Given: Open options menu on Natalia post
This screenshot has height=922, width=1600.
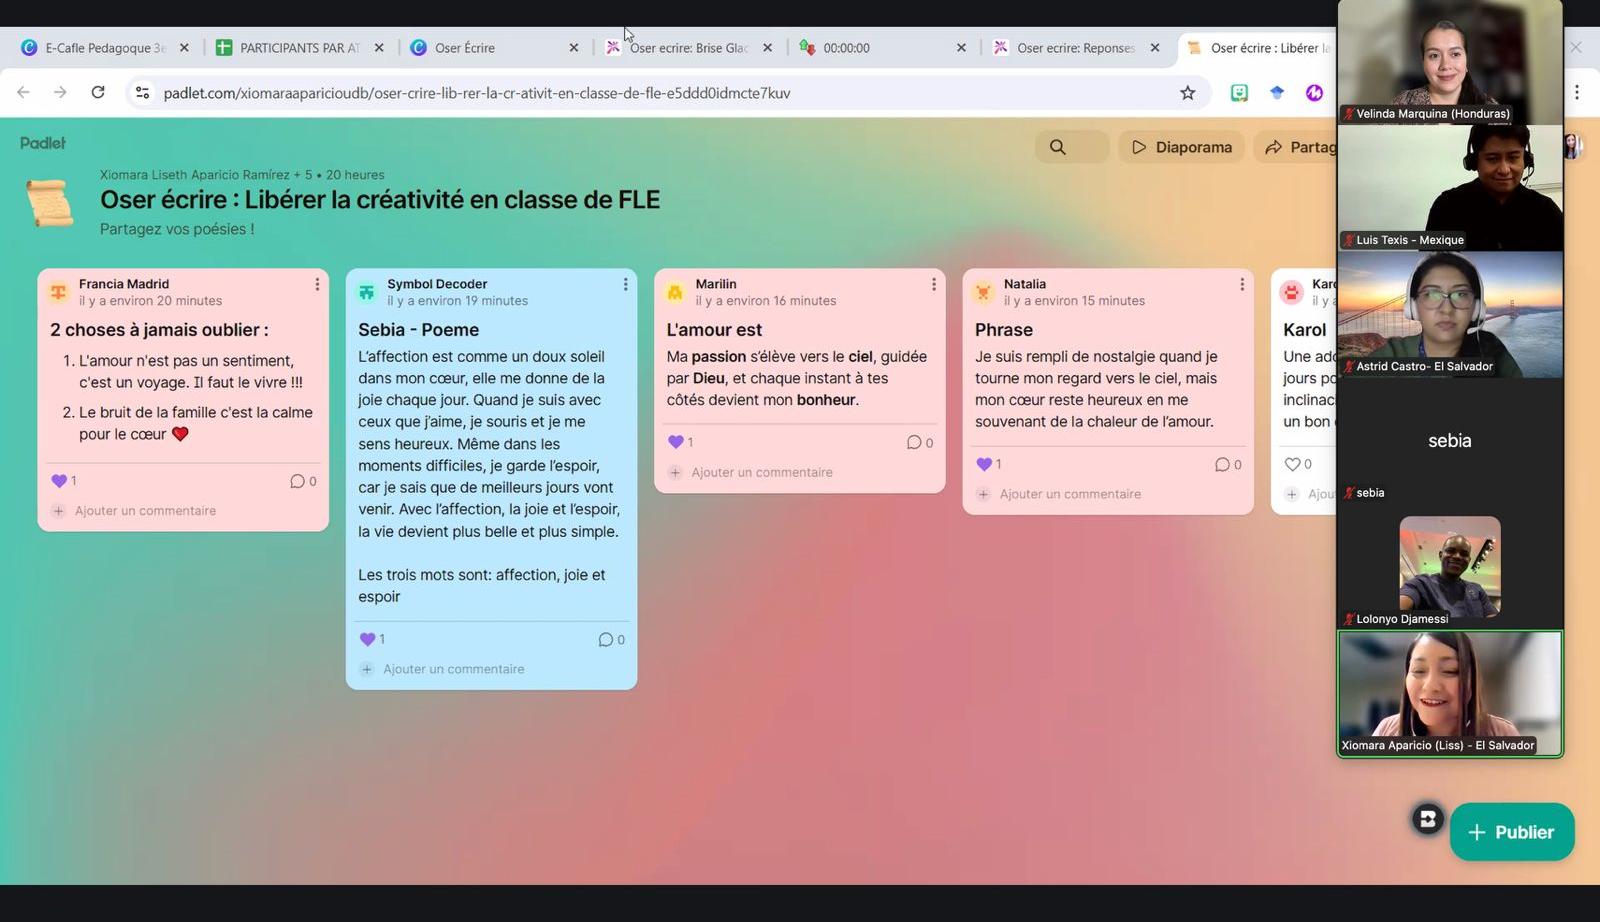Looking at the screenshot, I should tap(1242, 284).
